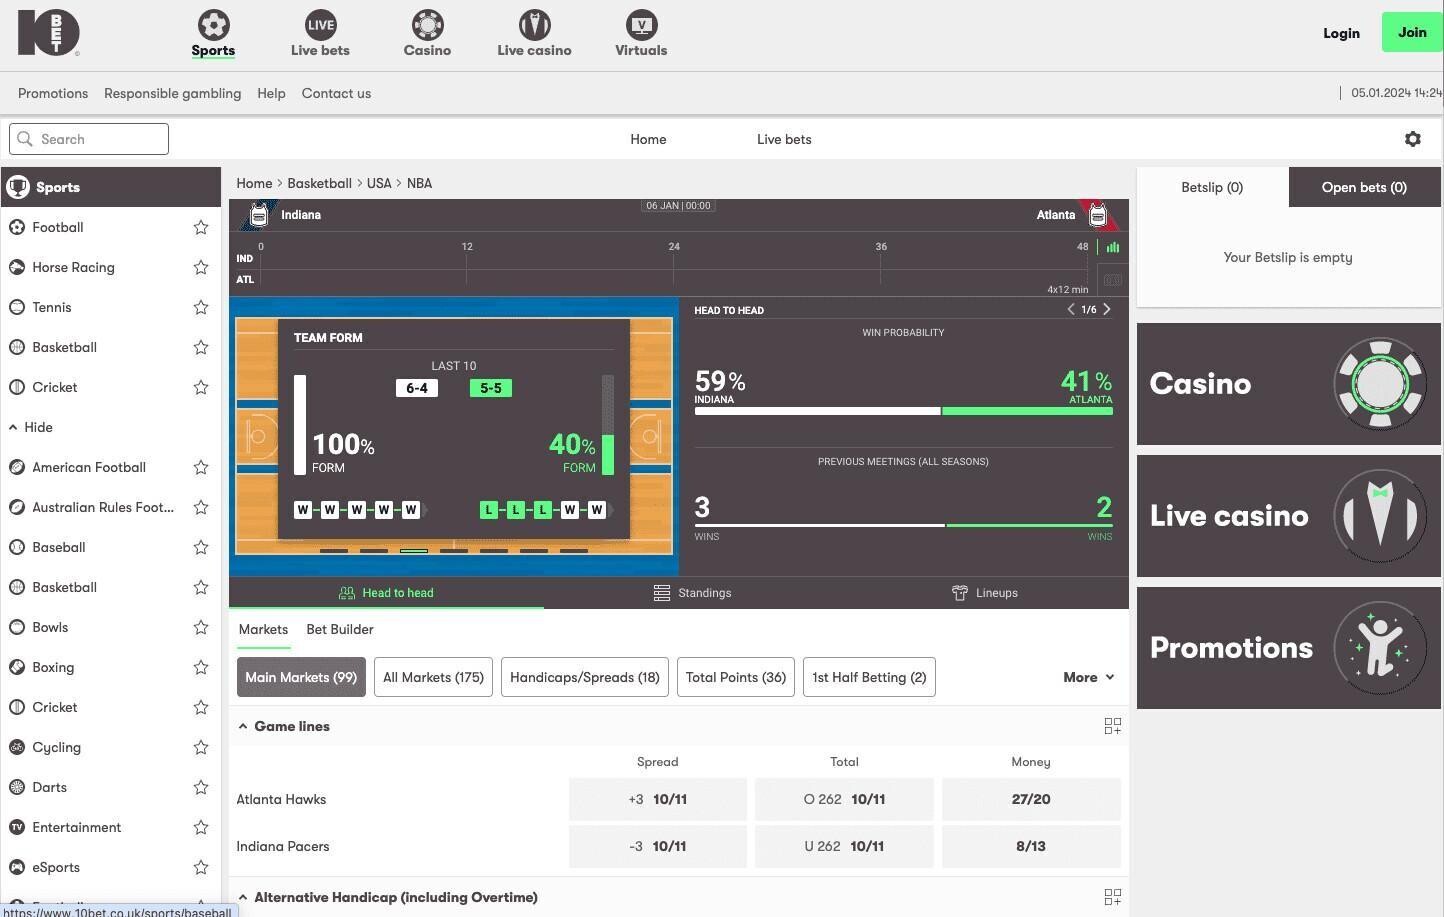Switch to Open bets (0) tab
The width and height of the screenshot is (1444, 917).
coord(1364,187)
